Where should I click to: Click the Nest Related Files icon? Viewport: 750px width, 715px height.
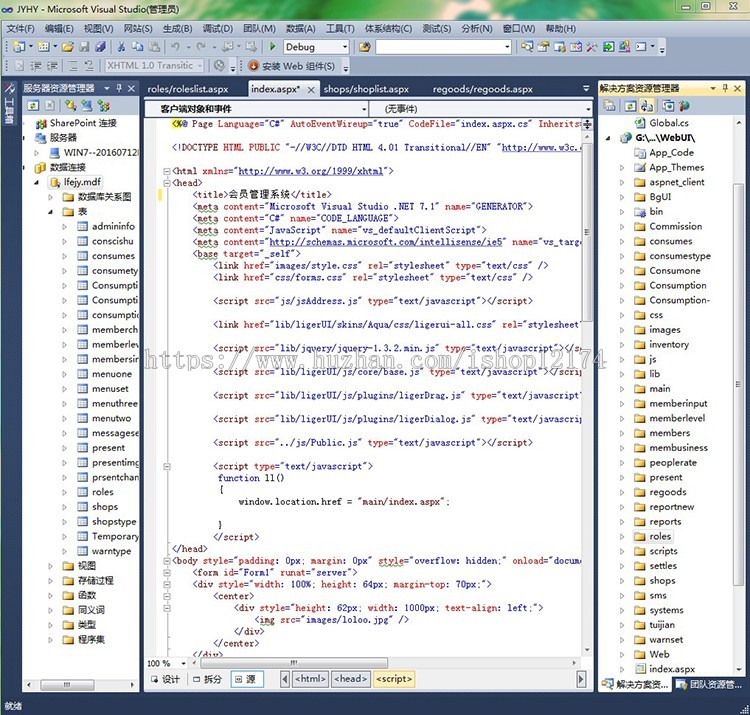647,105
